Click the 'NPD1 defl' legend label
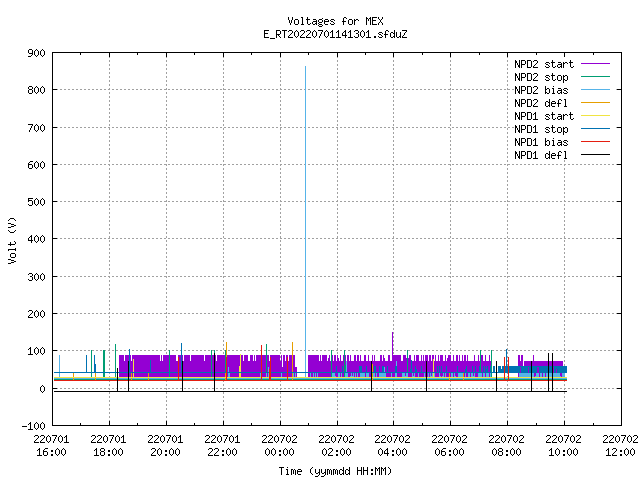Screen dimensions: 640x480 tap(541, 156)
